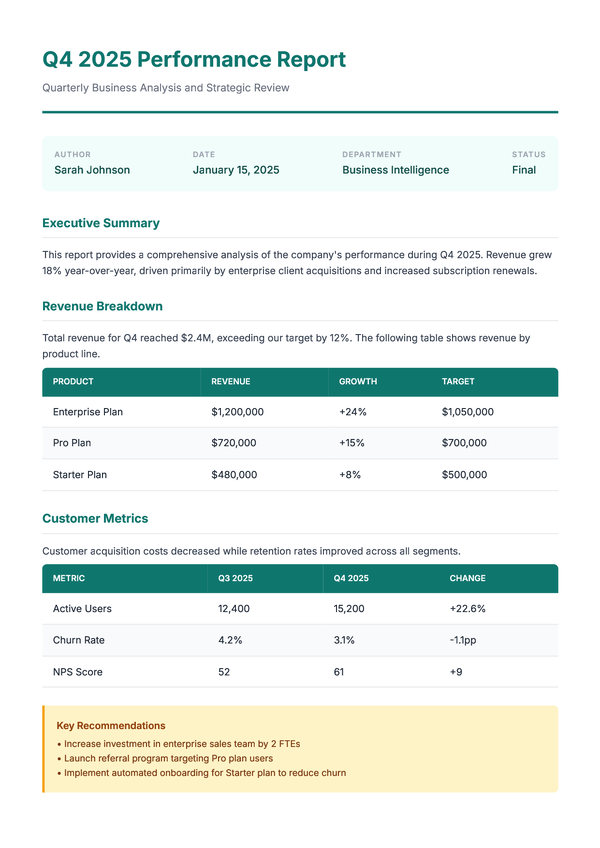The height and width of the screenshot is (848, 600).
Task: Click the Final status value
Action: (x=524, y=170)
